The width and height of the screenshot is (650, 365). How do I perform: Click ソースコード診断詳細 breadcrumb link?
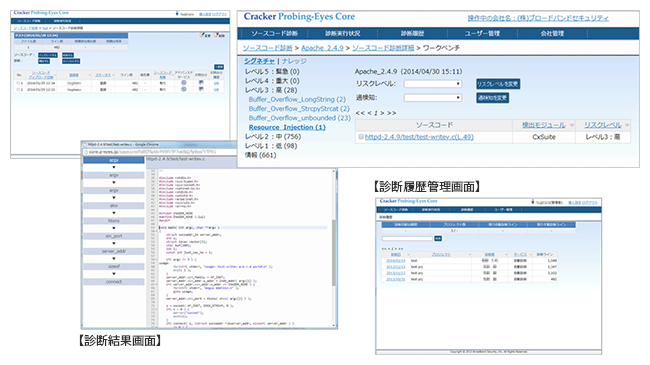[383, 48]
